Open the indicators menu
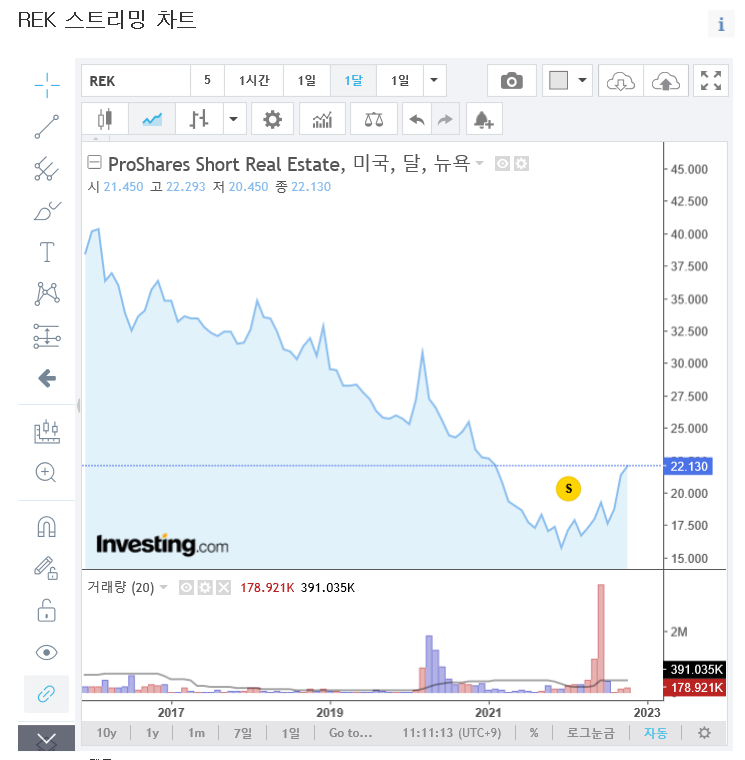Screen dimensions: 745x760 point(322,119)
